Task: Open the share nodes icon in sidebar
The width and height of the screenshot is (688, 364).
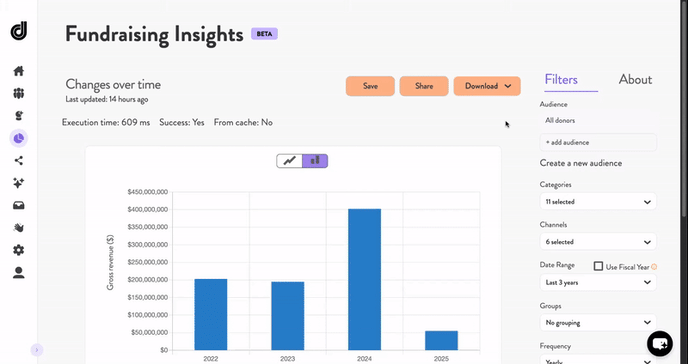Action: (18, 161)
